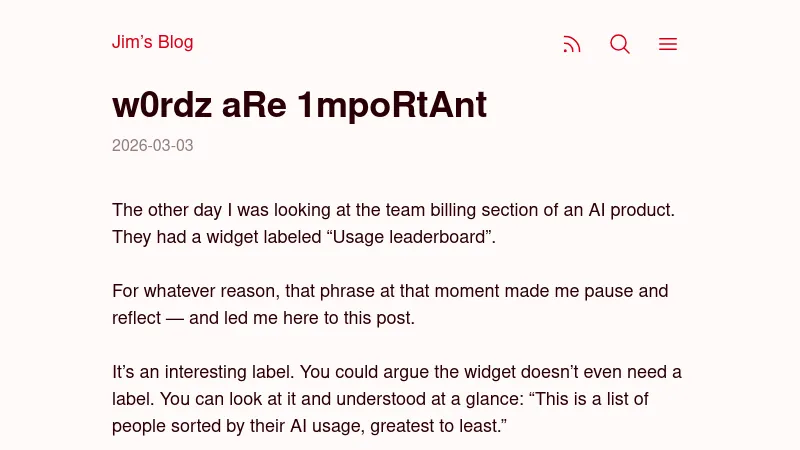Click the search magnifier icon
Screen dimensions: 800x450
[620, 44]
